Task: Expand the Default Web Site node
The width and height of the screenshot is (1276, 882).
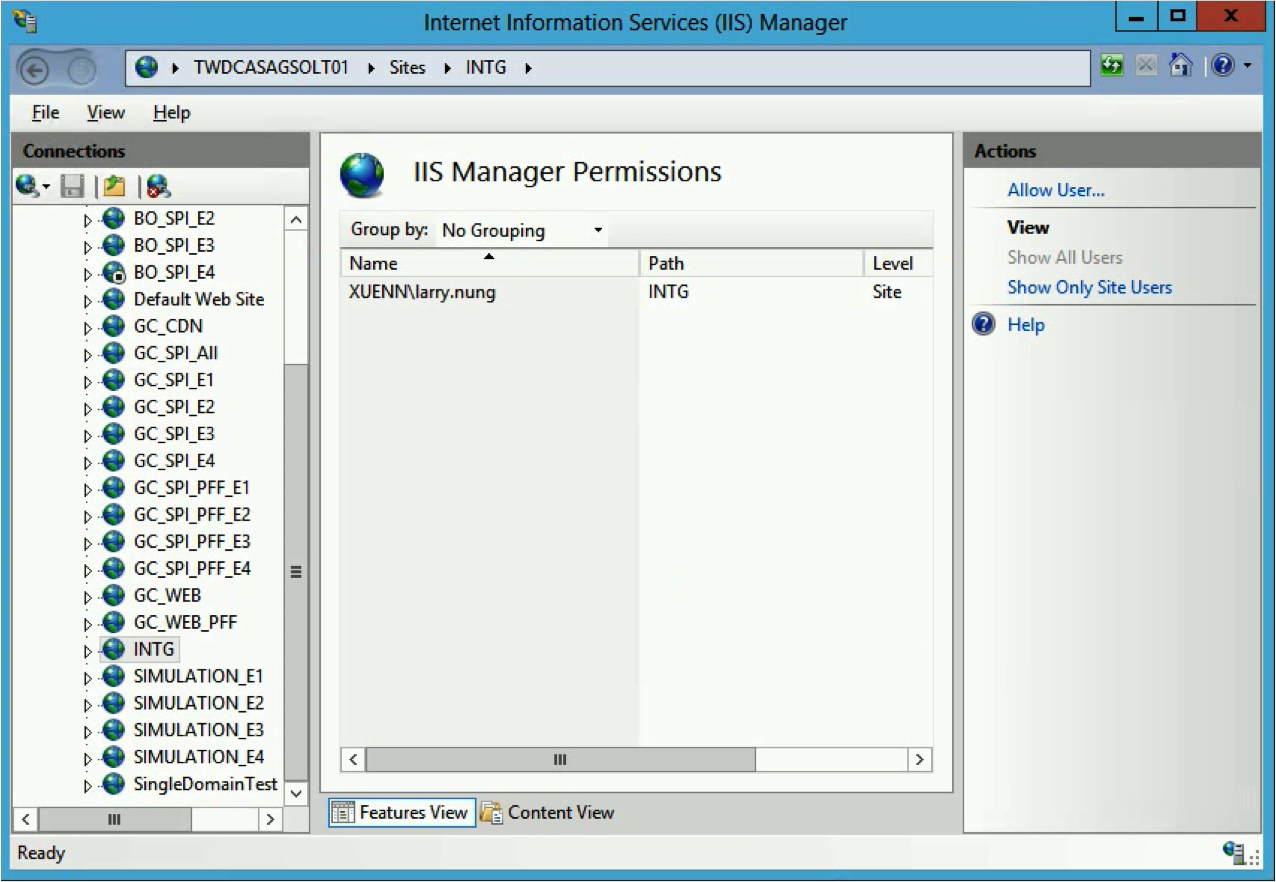Action: [88, 300]
